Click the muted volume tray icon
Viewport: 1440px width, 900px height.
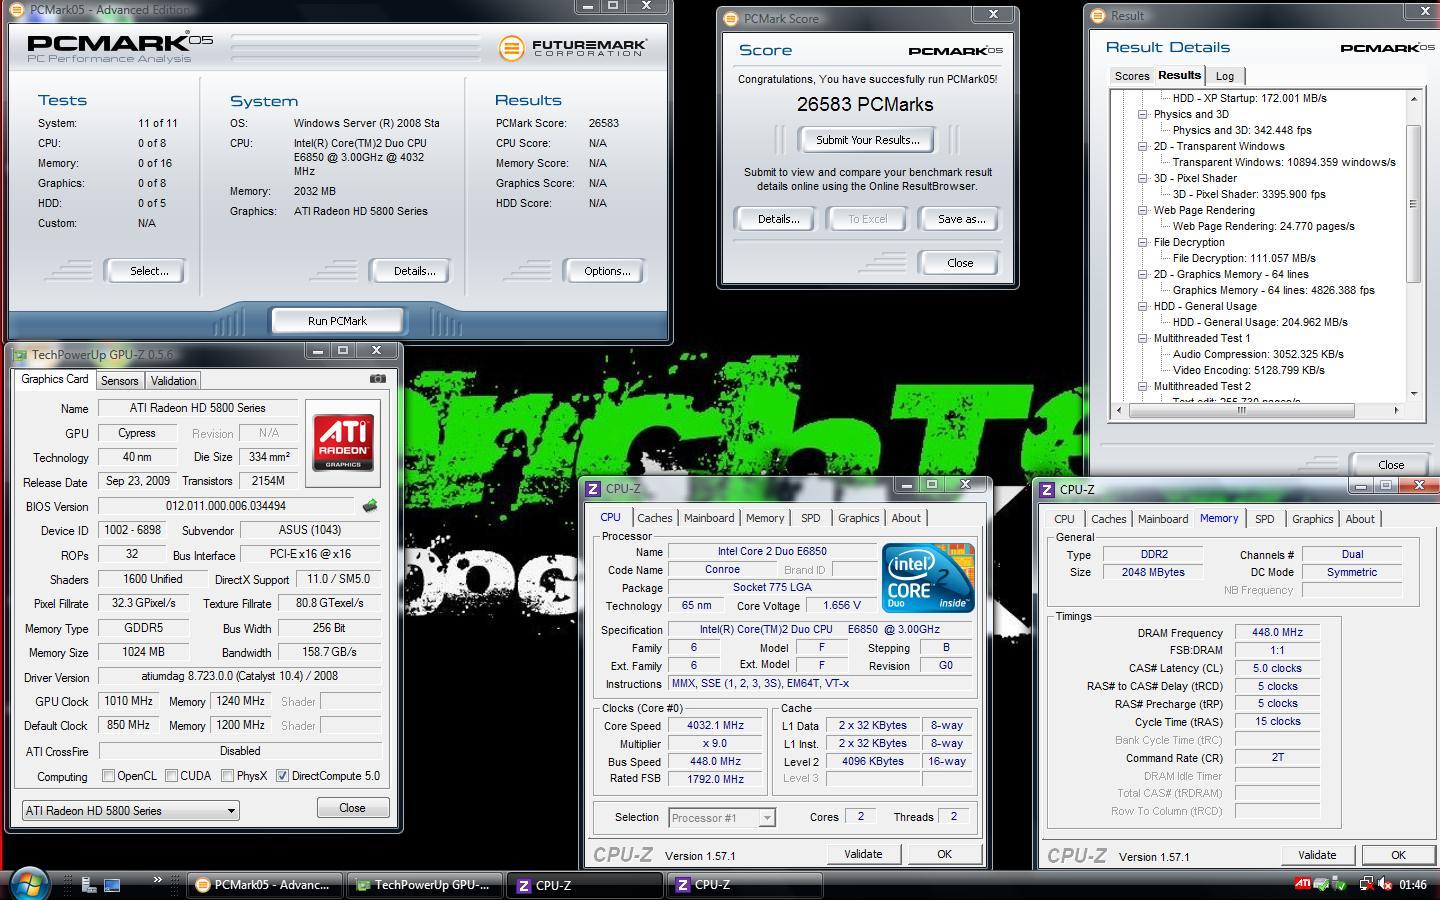pos(1385,884)
